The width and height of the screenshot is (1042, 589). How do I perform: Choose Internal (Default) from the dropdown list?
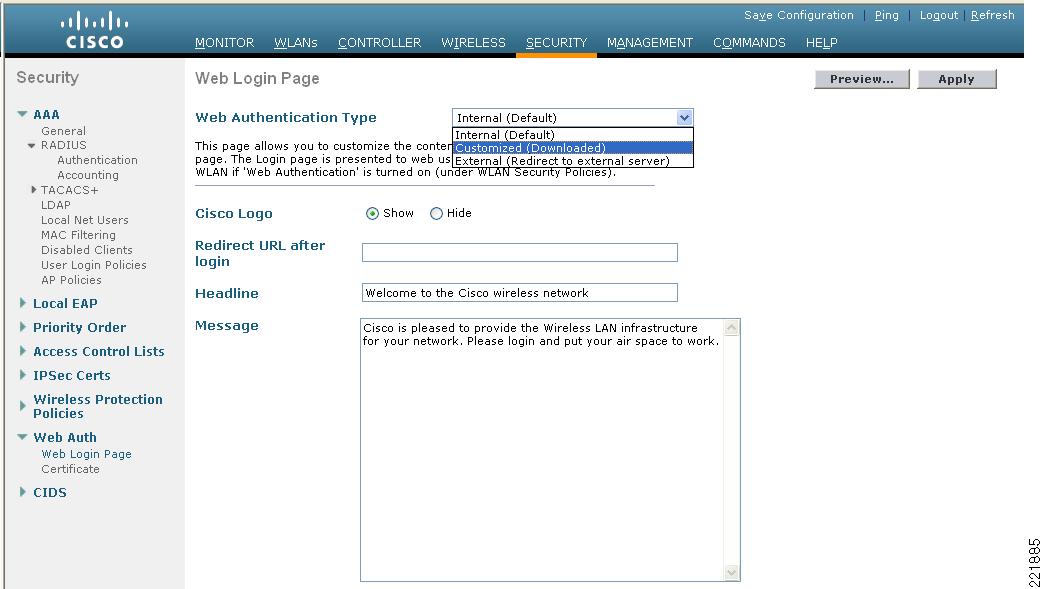(x=572, y=135)
